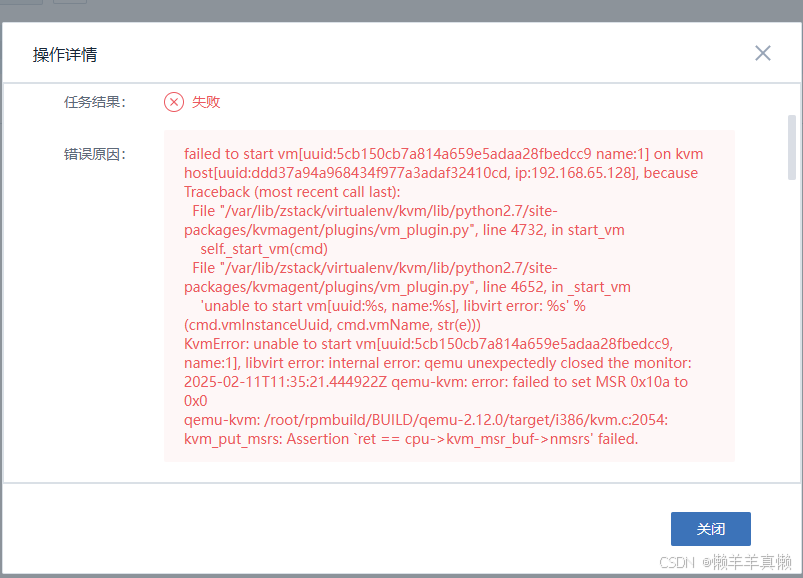Click the 'failed to set MSR 0x10a' line
This screenshot has width=803, height=578.
click(436, 381)
